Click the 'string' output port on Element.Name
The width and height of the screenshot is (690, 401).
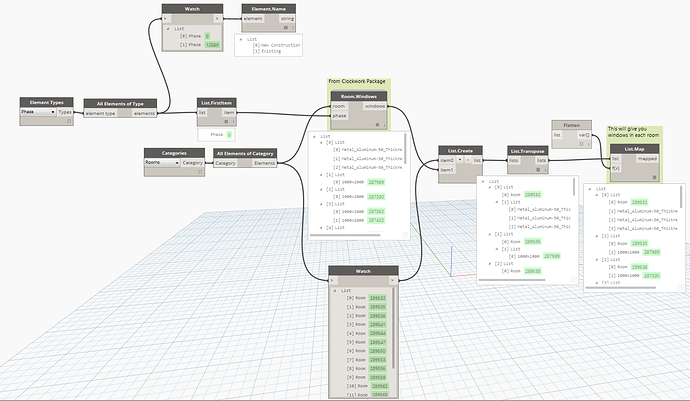[x=287, y=19]
